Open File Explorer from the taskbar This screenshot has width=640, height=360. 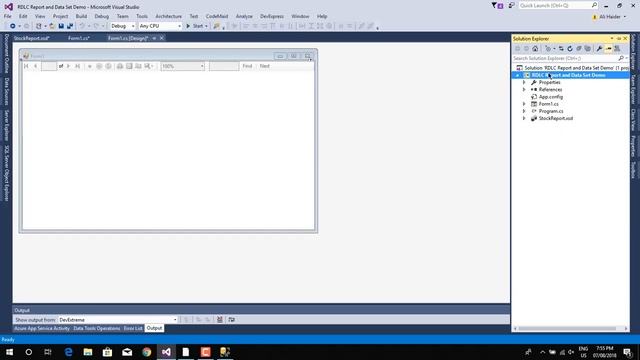click(88, 352)
